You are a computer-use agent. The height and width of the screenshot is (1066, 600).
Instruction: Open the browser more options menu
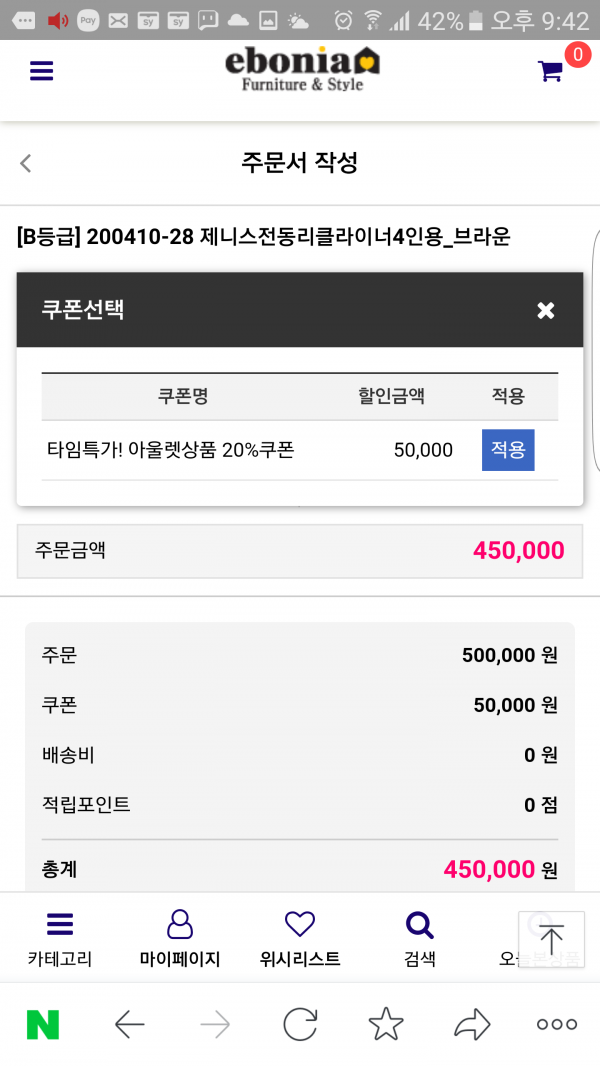click(557, 1024)
